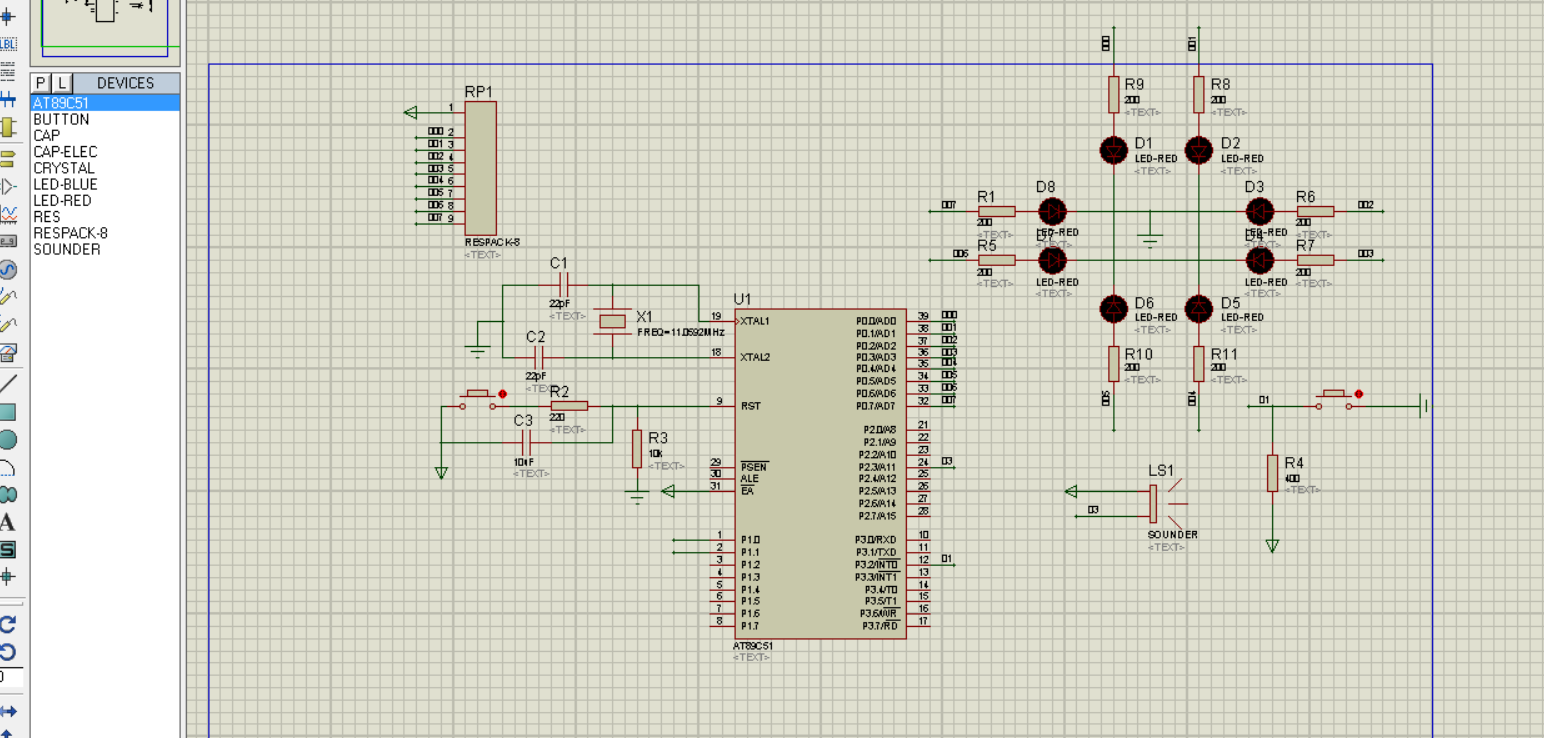Select the Generator mode sine-wave tool
The image size is (1544, 738).
click(x=8, y=269)
